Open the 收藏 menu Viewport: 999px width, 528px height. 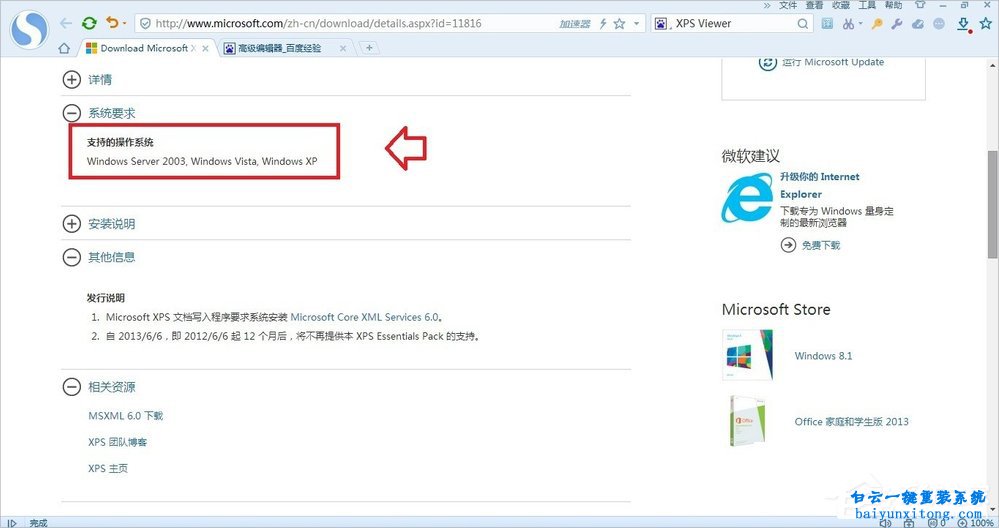841,4
